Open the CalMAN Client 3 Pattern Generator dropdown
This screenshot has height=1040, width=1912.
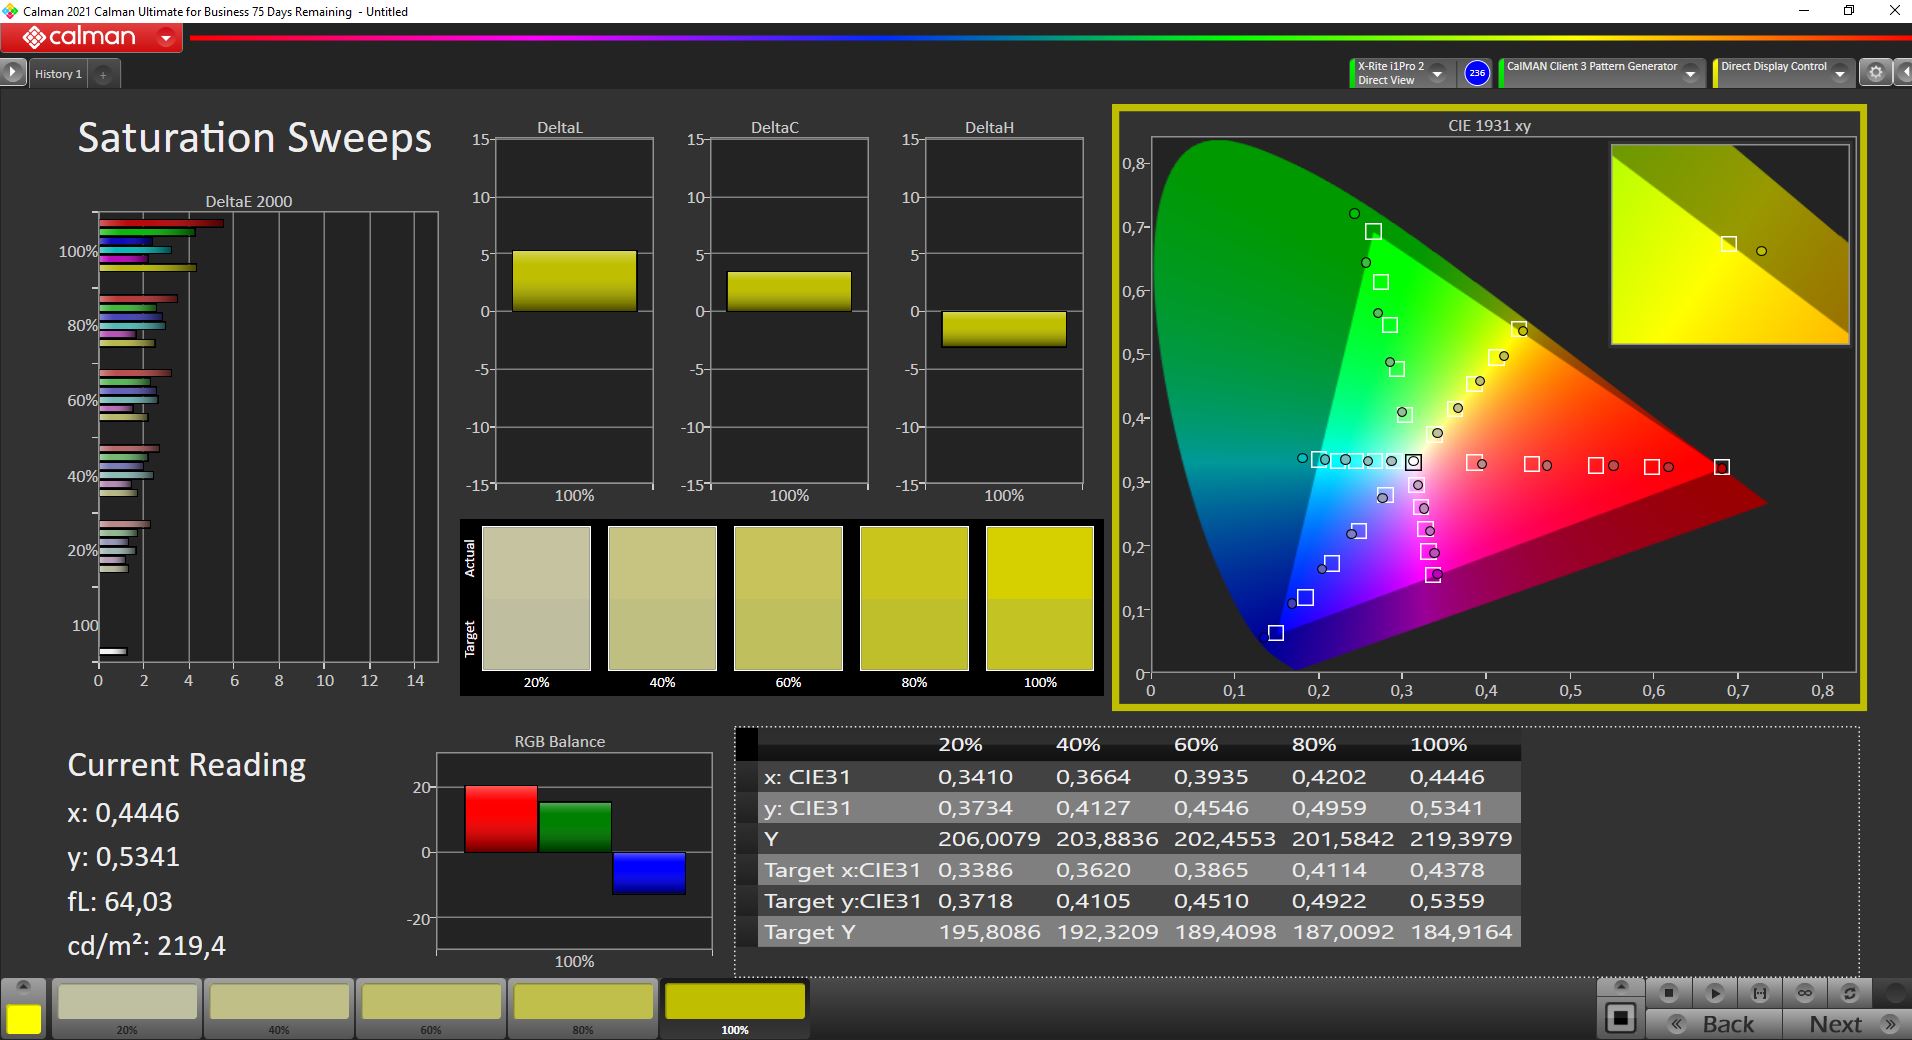[1690, 74]
